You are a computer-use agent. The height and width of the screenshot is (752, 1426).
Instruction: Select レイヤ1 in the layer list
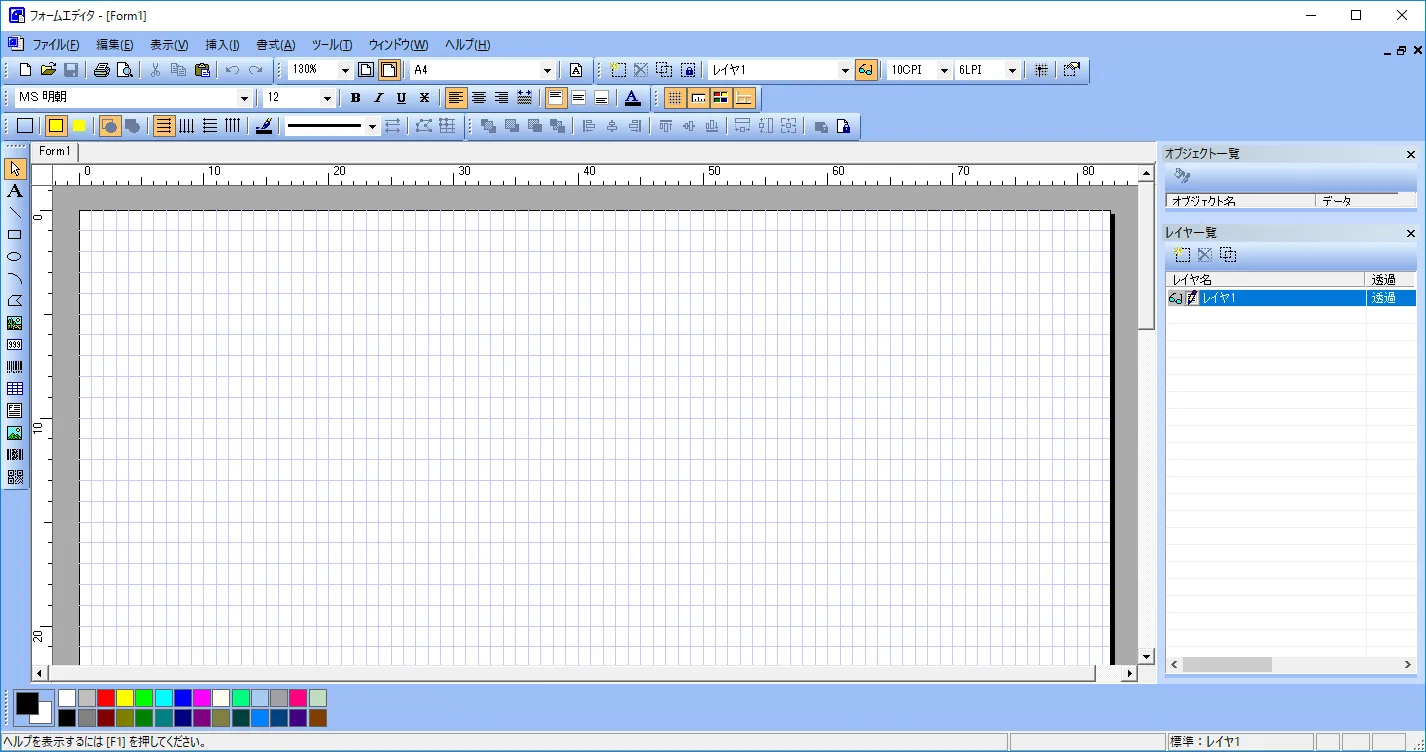pyautogui.click(x=1280, y=298)
